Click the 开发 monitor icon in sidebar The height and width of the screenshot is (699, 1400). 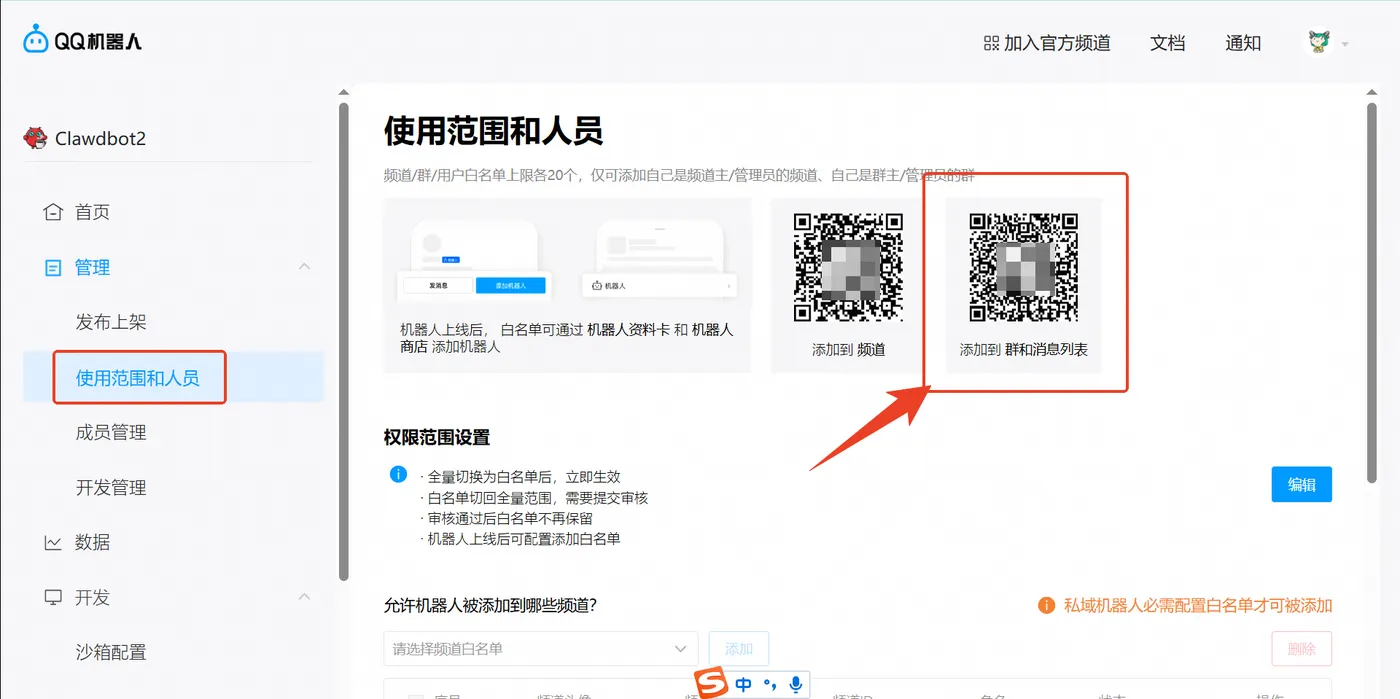point(53,597)
